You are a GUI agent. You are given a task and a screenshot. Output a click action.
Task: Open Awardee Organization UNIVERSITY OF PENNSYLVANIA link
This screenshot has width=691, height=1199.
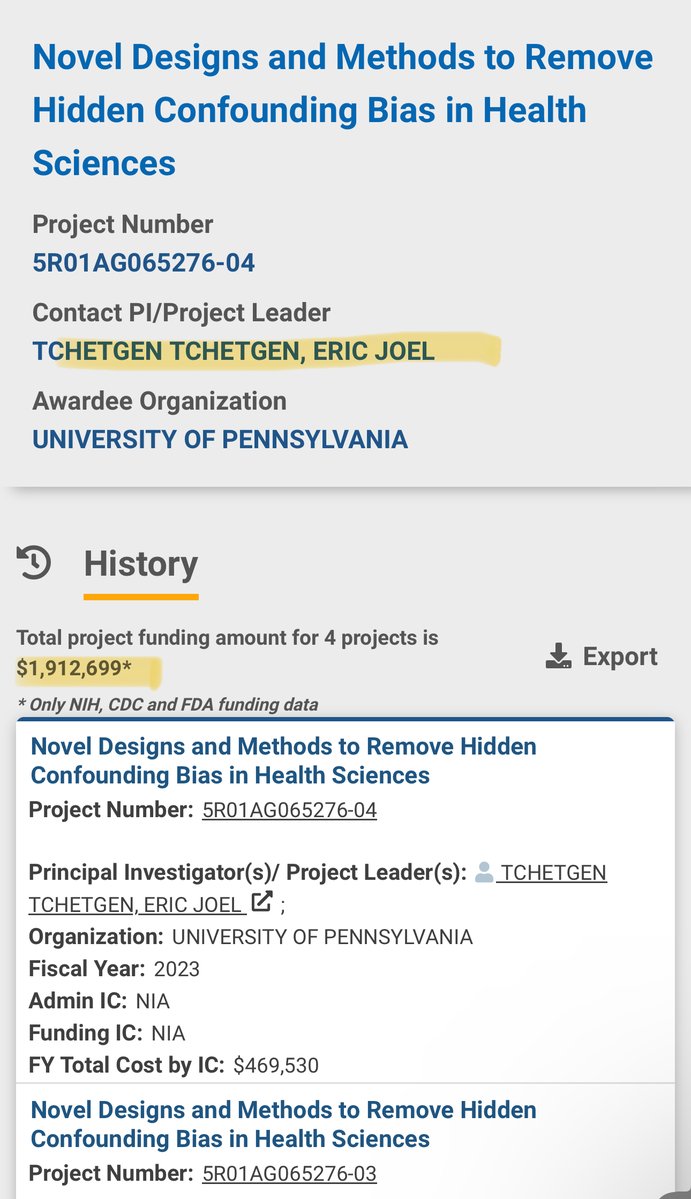(220, 439)
